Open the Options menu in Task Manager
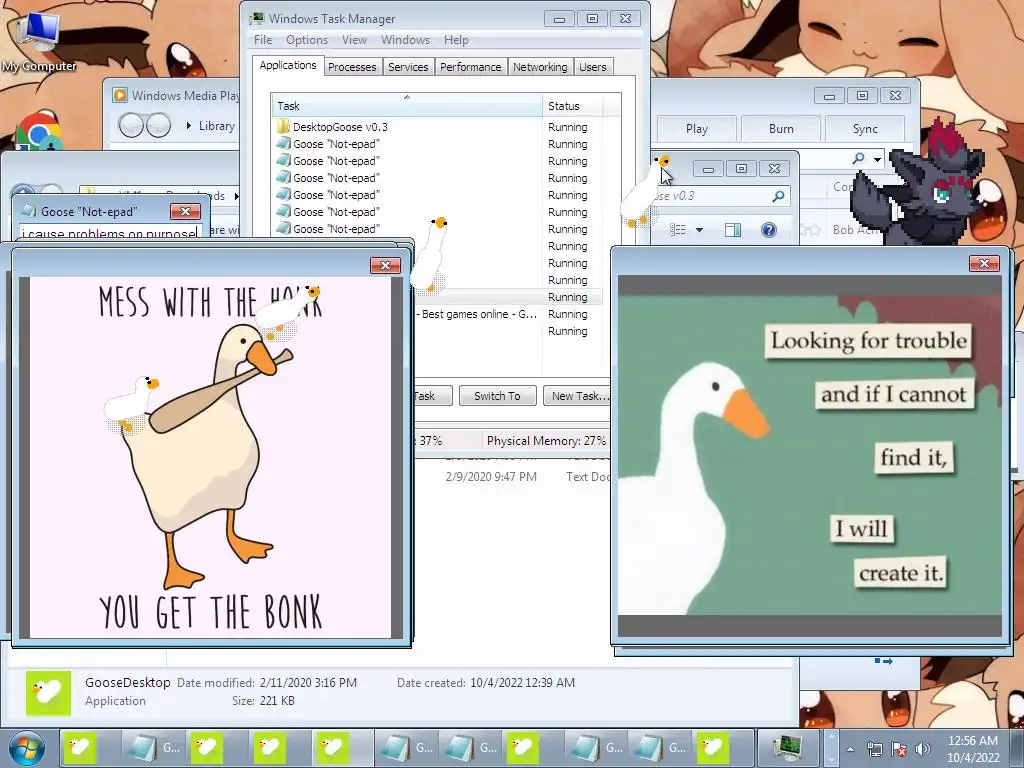 (x=307, y=40)
